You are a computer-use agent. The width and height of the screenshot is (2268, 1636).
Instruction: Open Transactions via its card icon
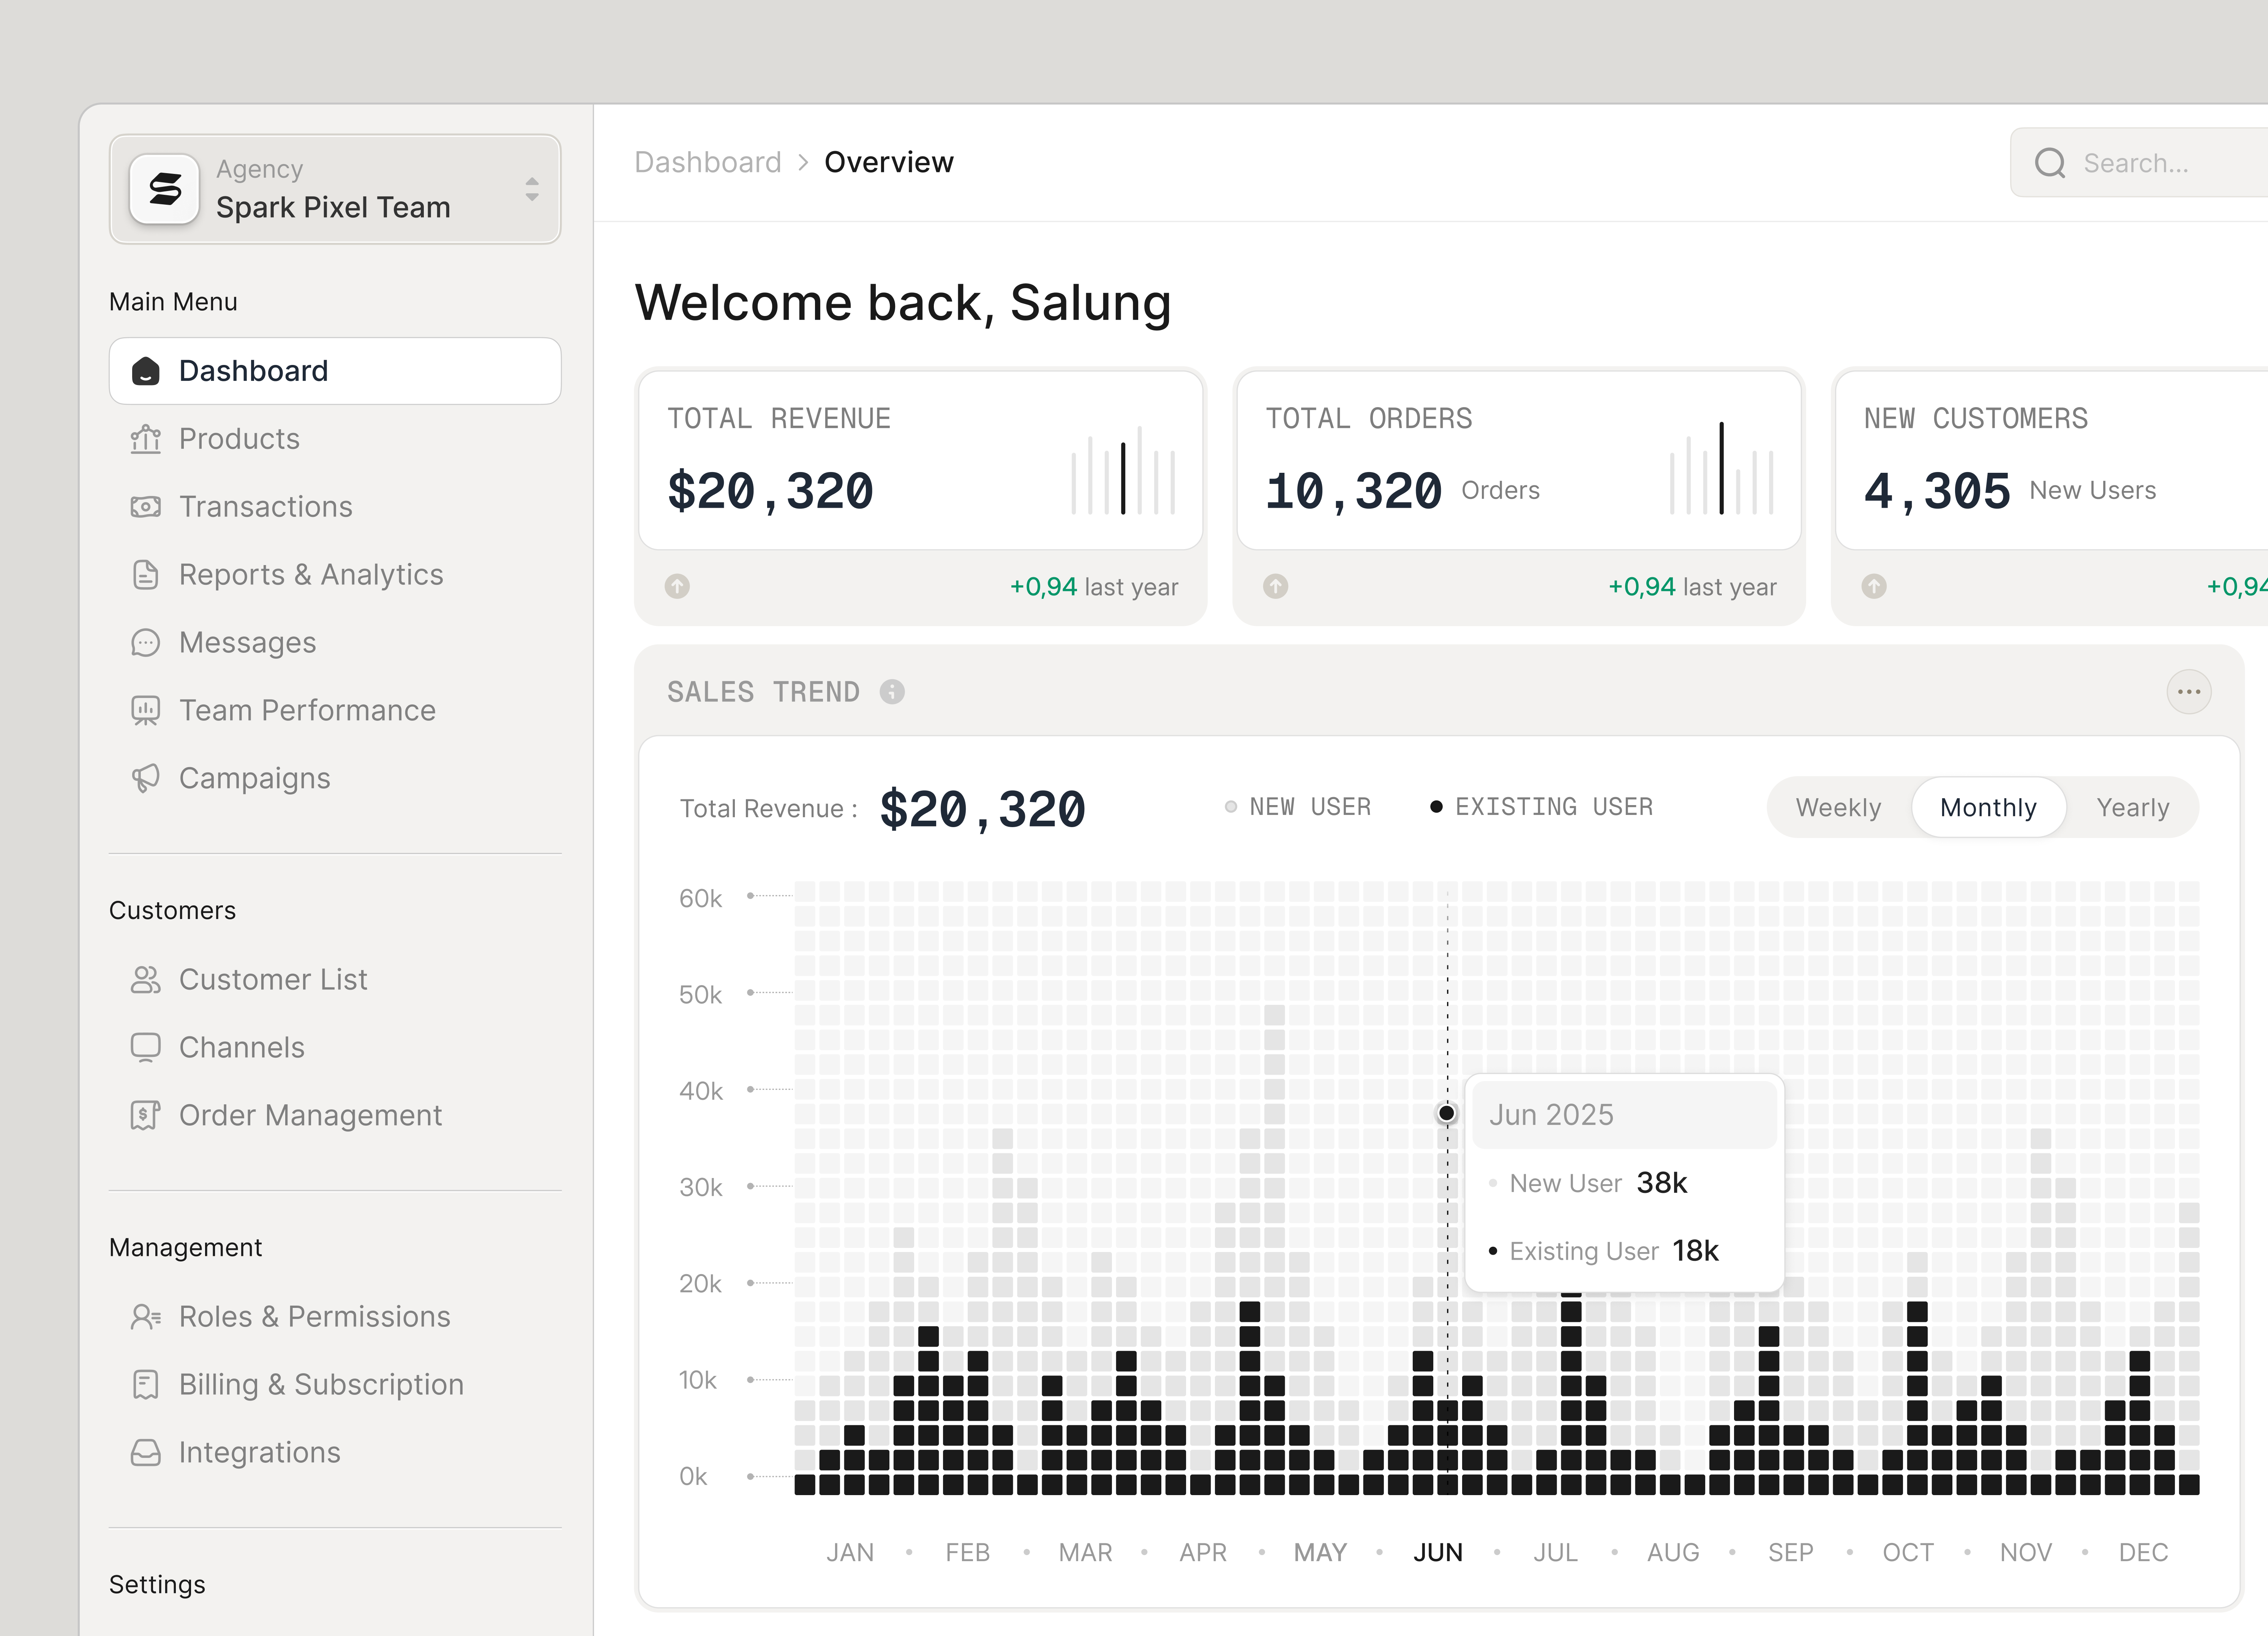pos(146,506)
